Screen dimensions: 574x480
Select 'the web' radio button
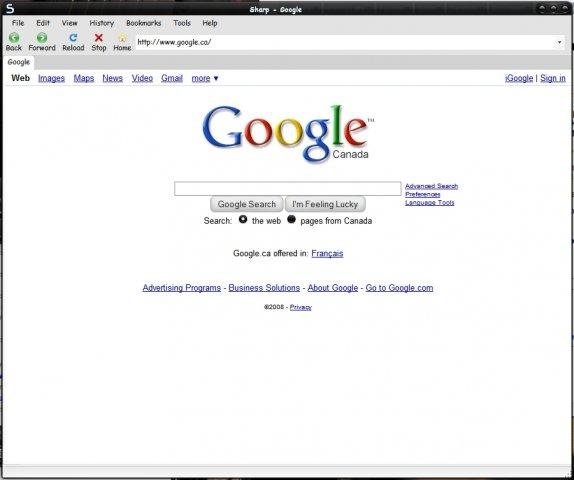pos(243,219)
